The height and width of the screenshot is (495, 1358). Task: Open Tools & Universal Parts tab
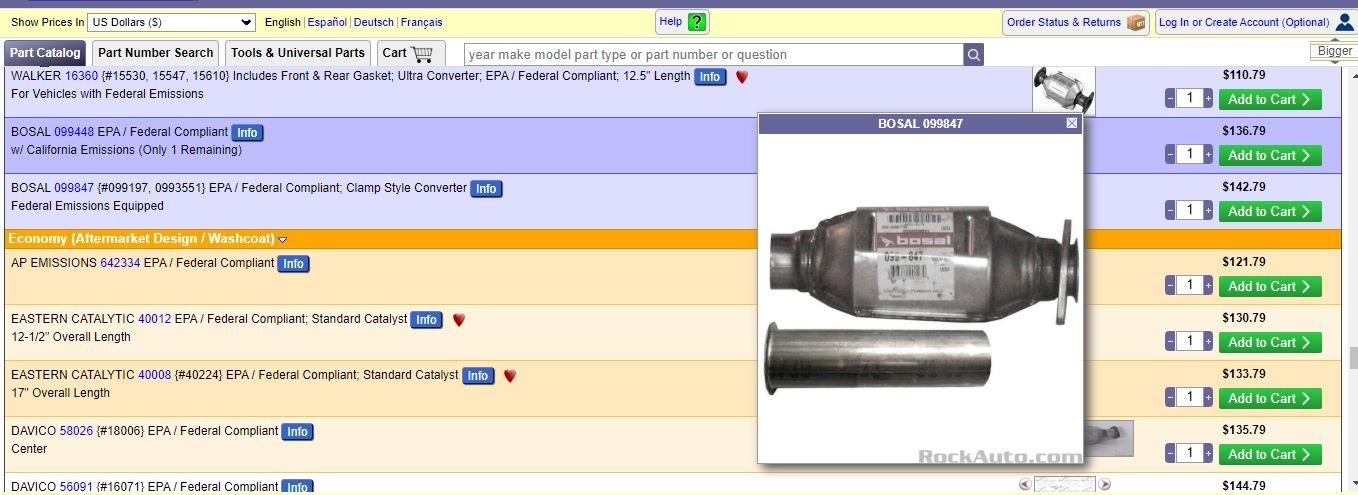click(298, 53)
